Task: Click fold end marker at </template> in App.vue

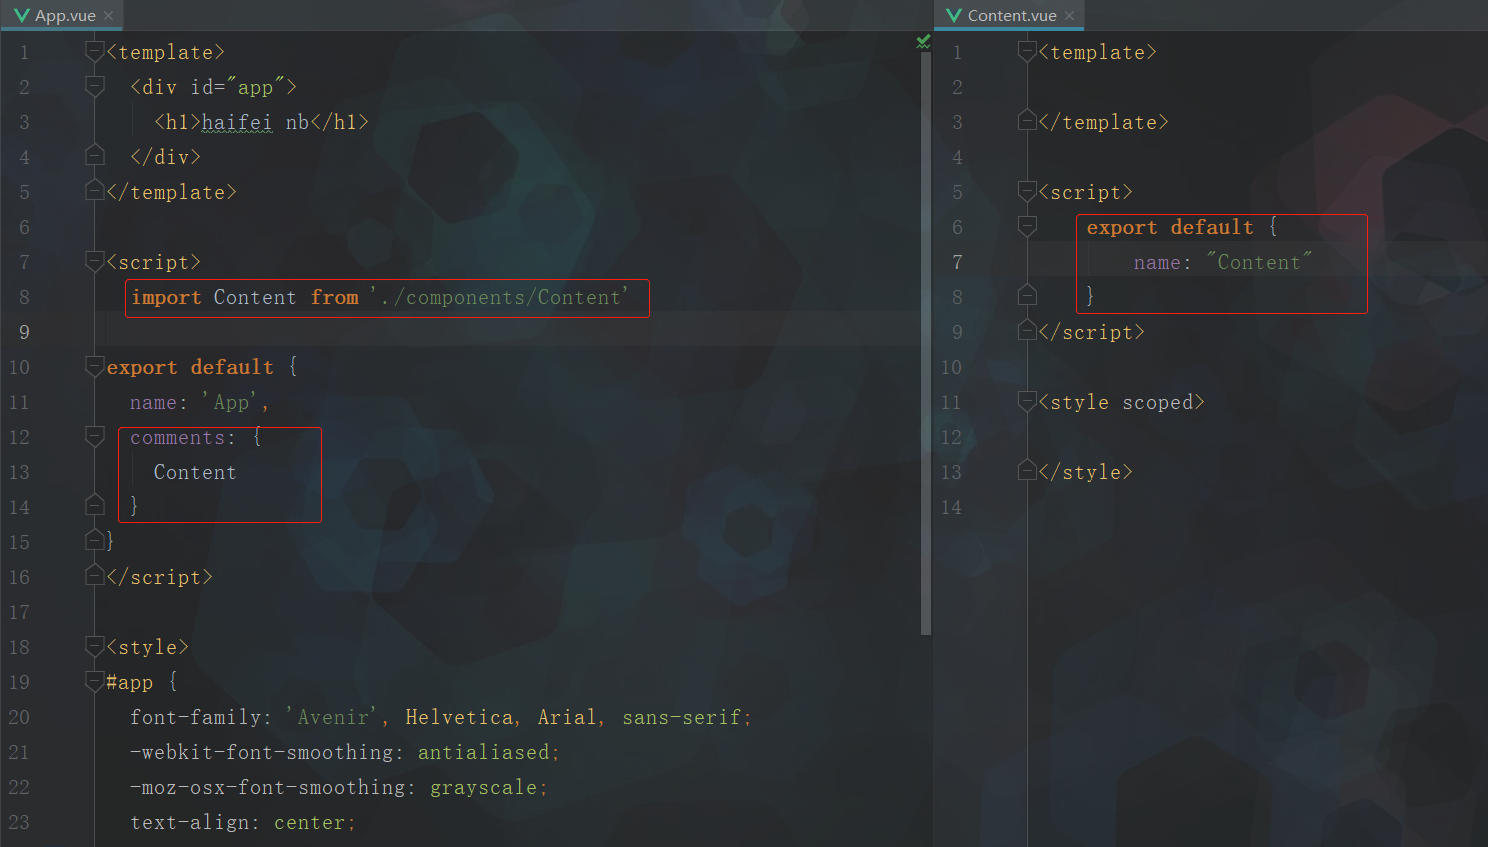Action: click(95, 190)
